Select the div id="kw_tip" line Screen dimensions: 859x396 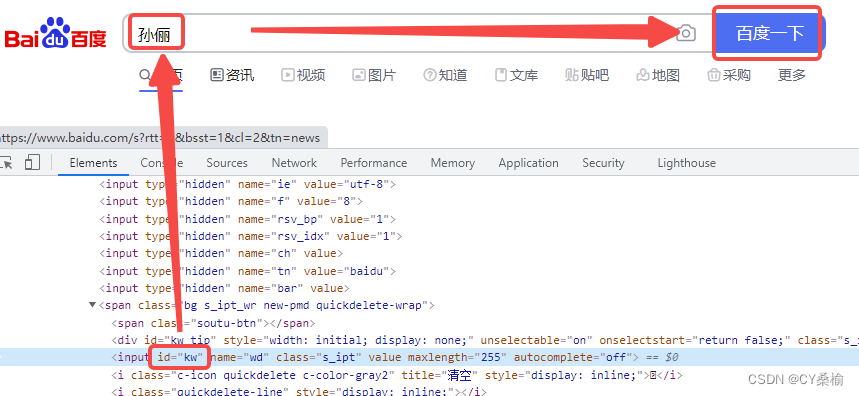pos(485,340)
